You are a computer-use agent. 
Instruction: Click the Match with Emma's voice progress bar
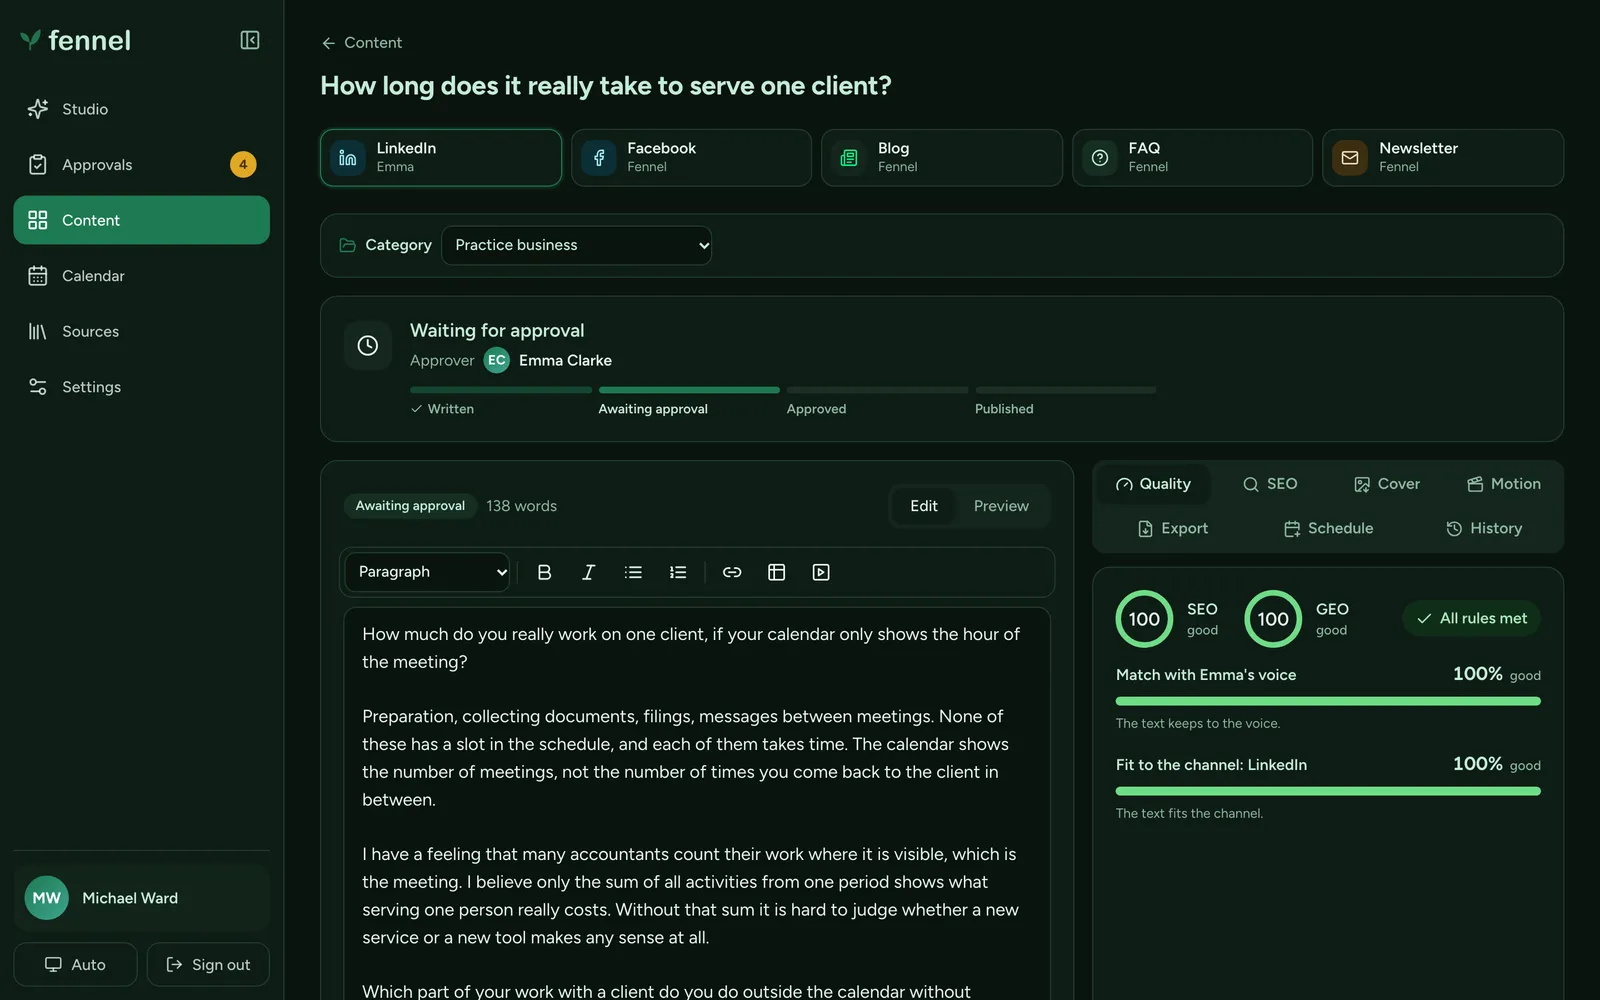[x=1328, y=701]
